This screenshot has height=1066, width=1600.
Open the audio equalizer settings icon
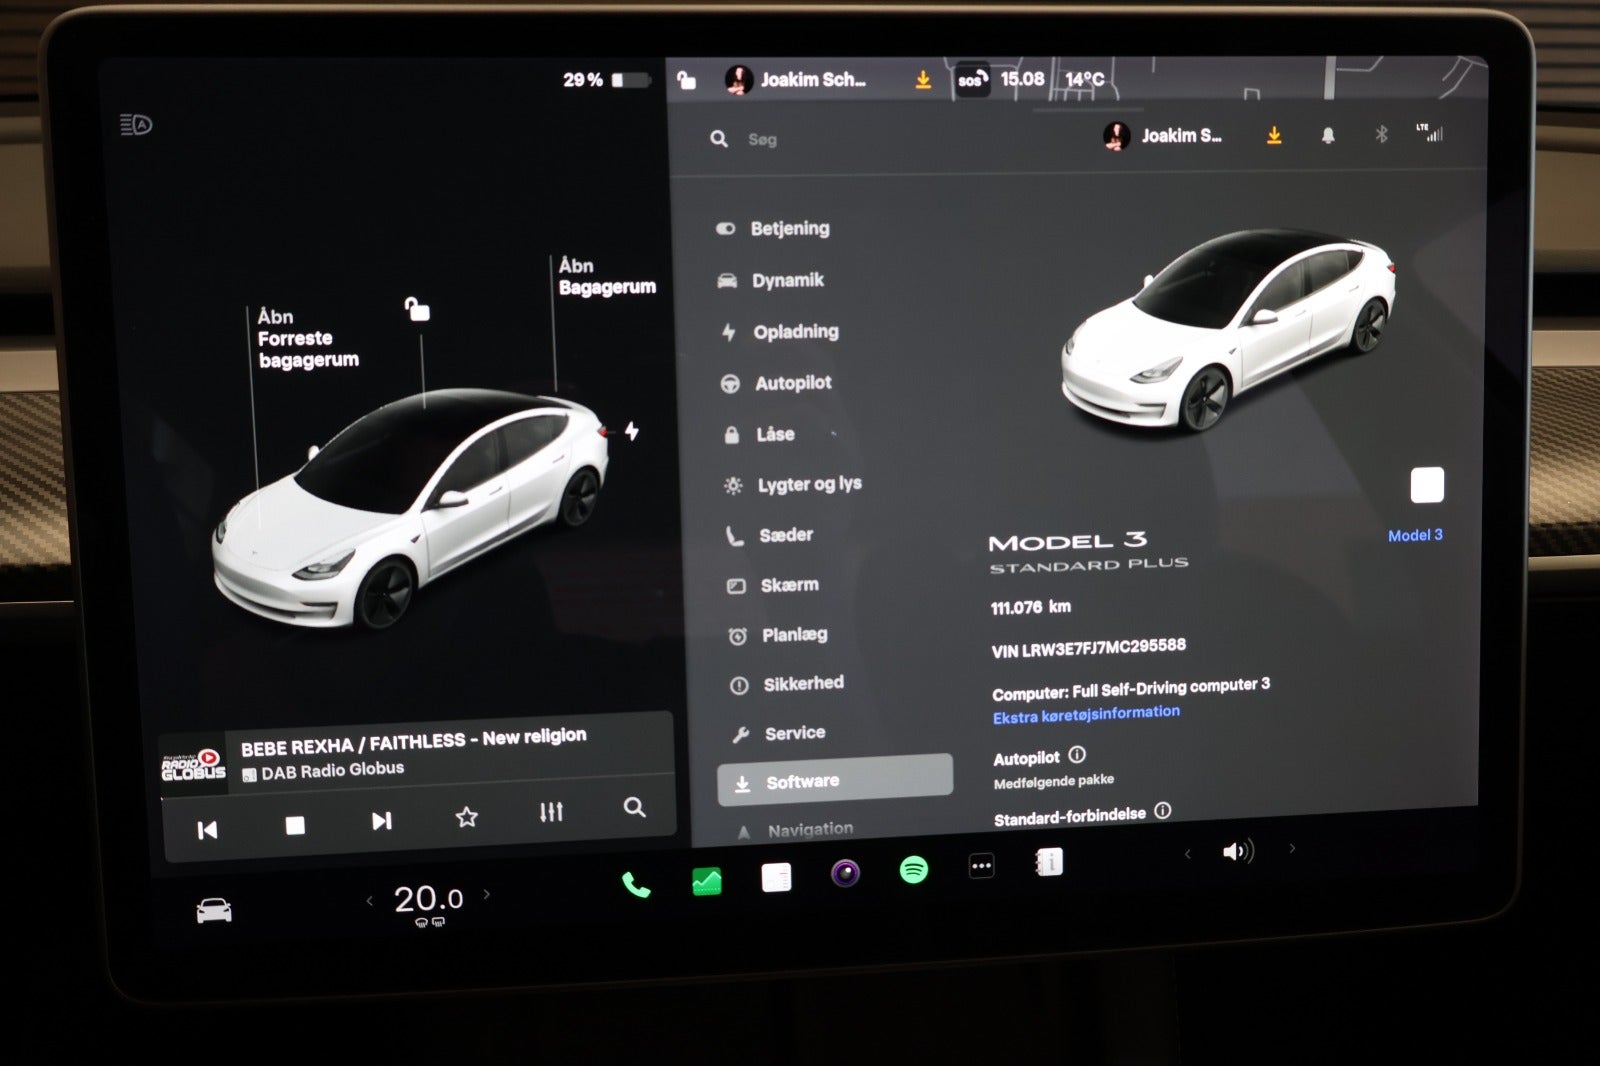point(551,812)
